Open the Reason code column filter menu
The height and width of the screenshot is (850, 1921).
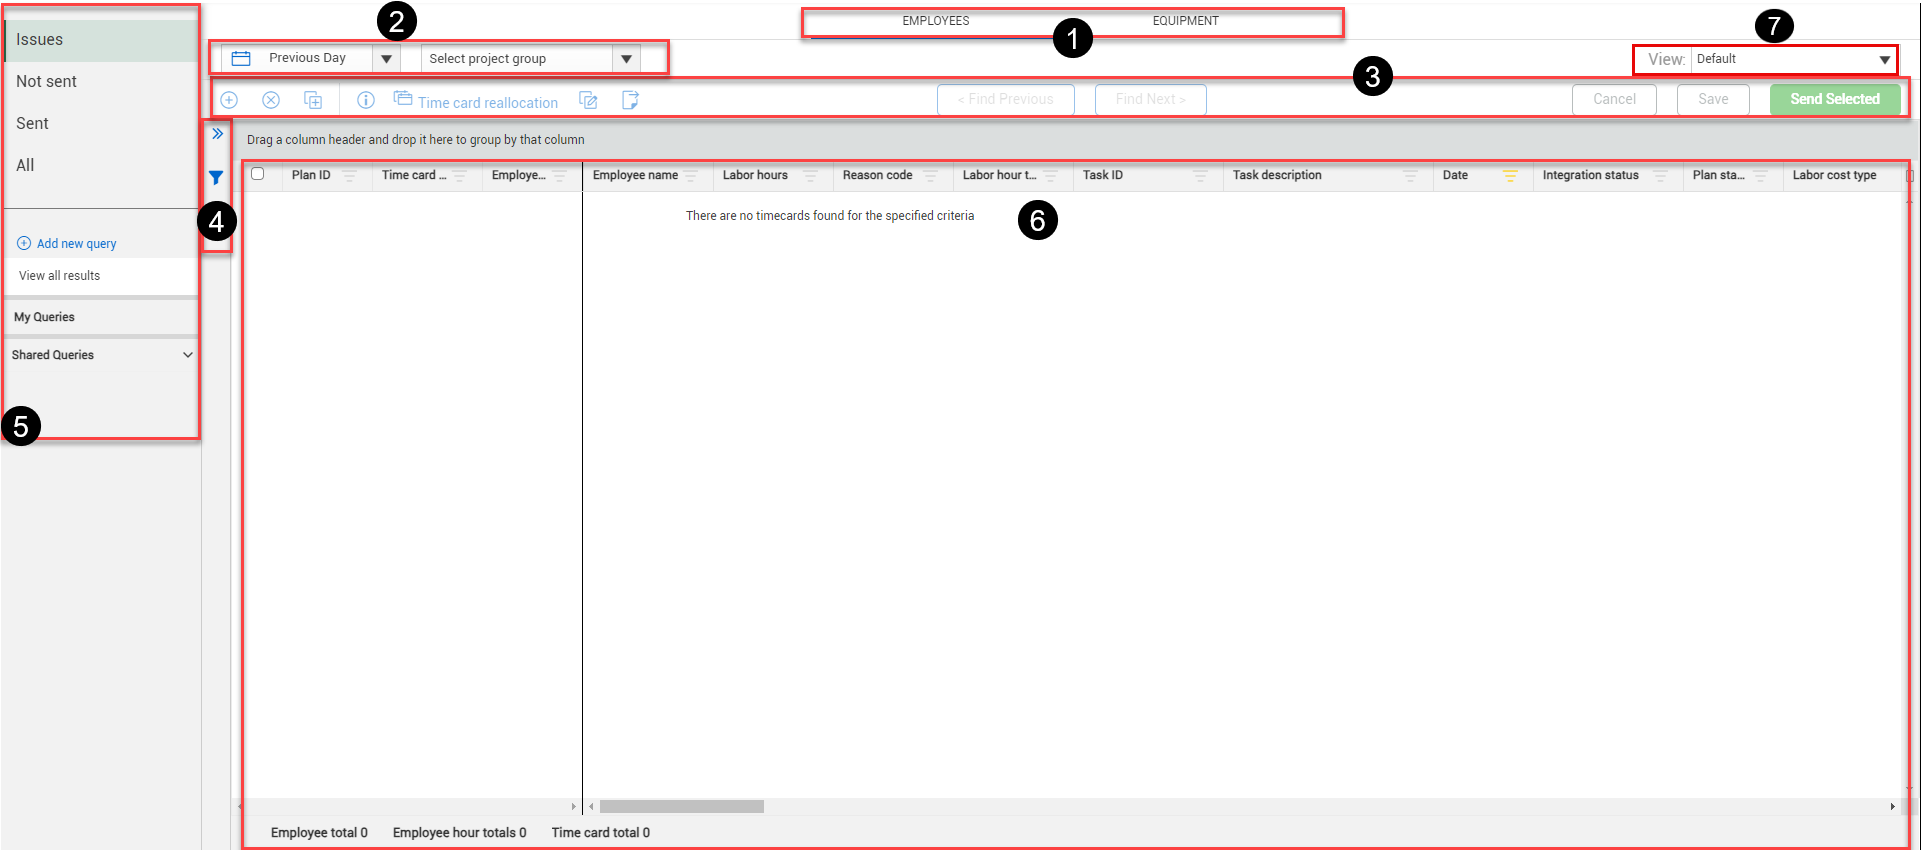click(x=930, y=176)
